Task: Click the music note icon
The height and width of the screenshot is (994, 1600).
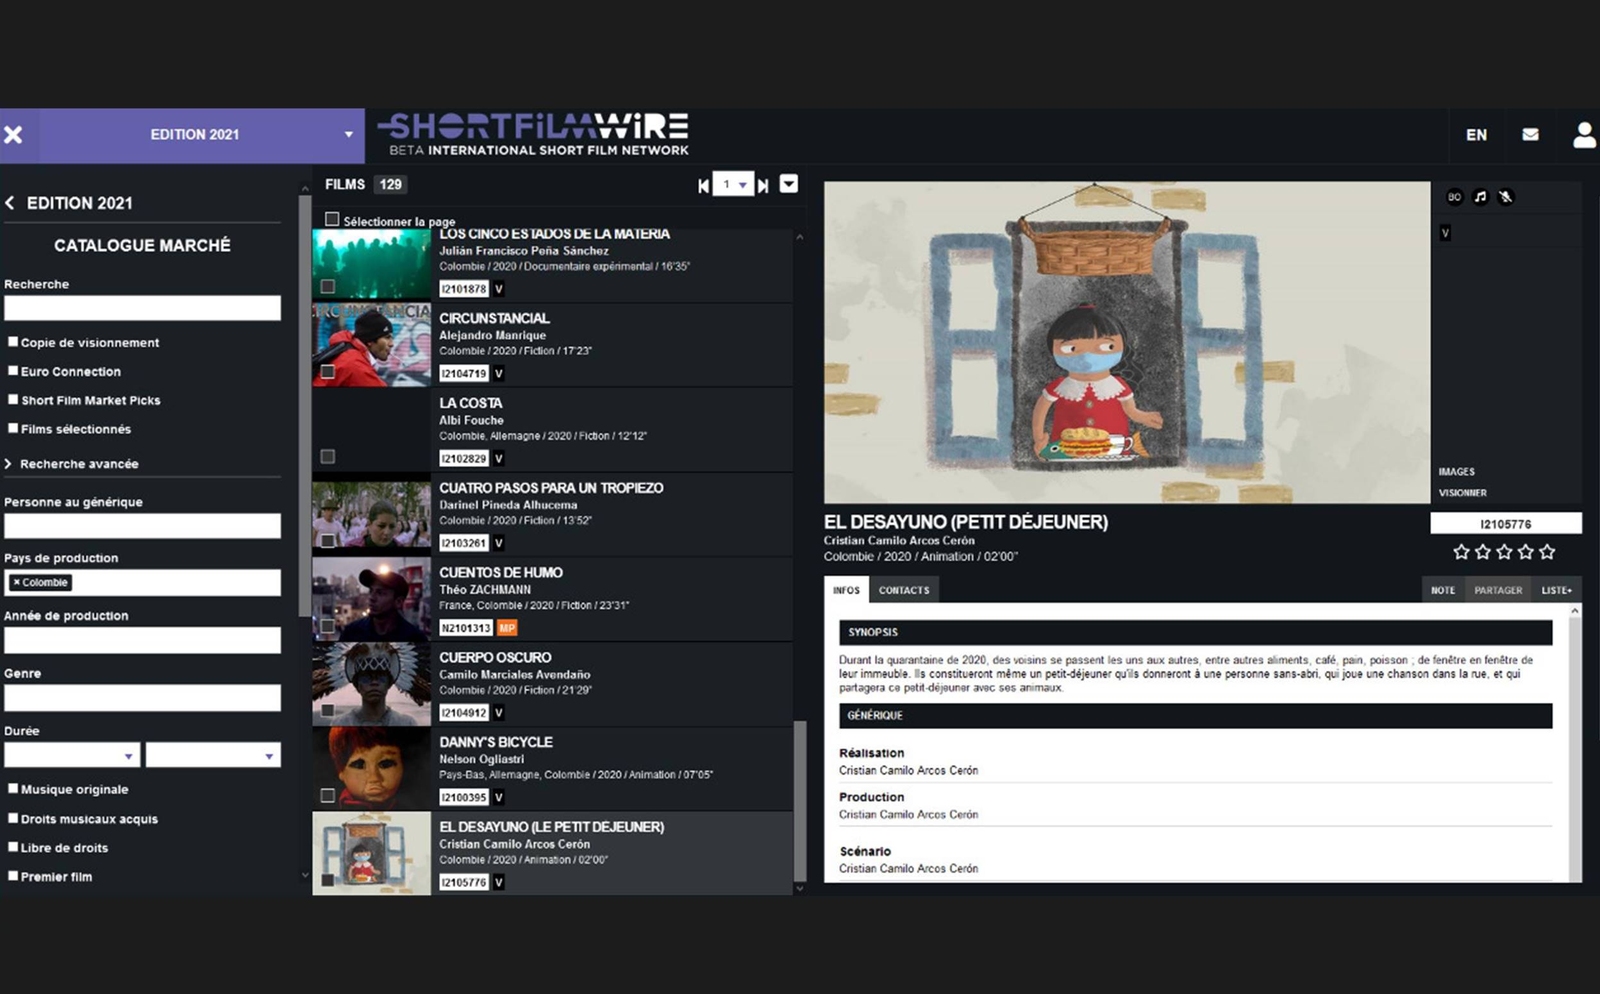Action: point(1480,197)
